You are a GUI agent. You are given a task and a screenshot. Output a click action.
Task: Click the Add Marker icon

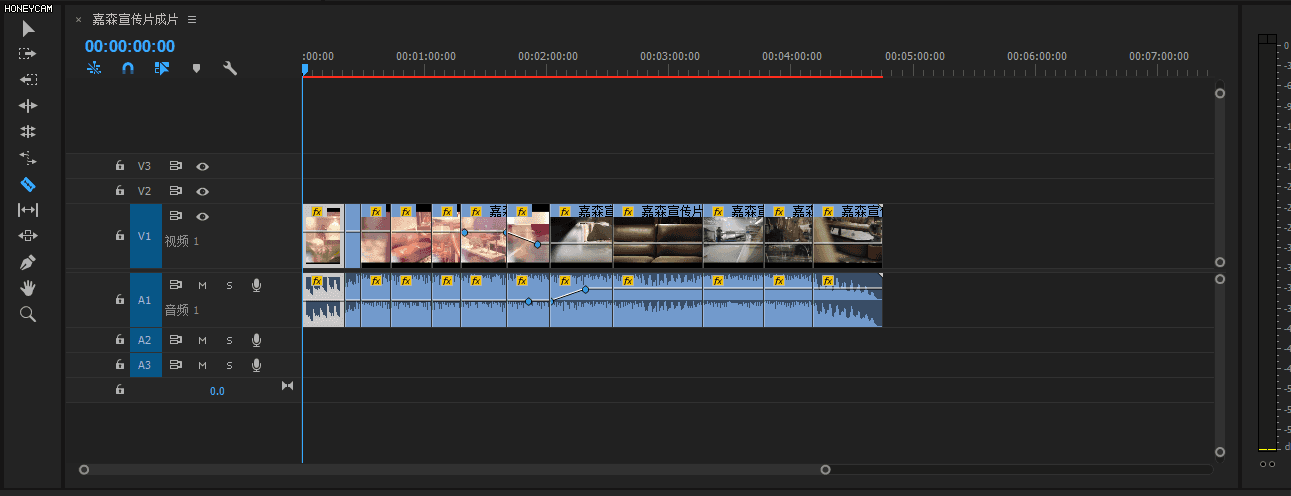pos(196,69)
